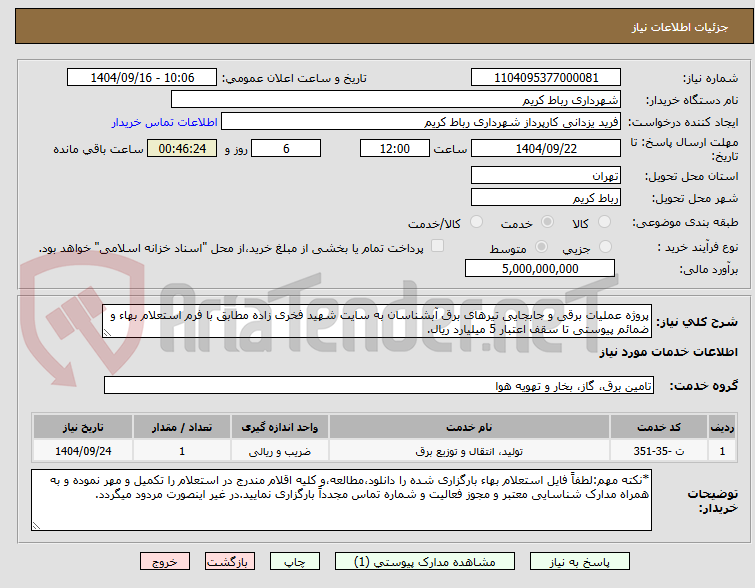Click the requester field فرید یزدانی
The image size is (755, 588).
[421, 122]
